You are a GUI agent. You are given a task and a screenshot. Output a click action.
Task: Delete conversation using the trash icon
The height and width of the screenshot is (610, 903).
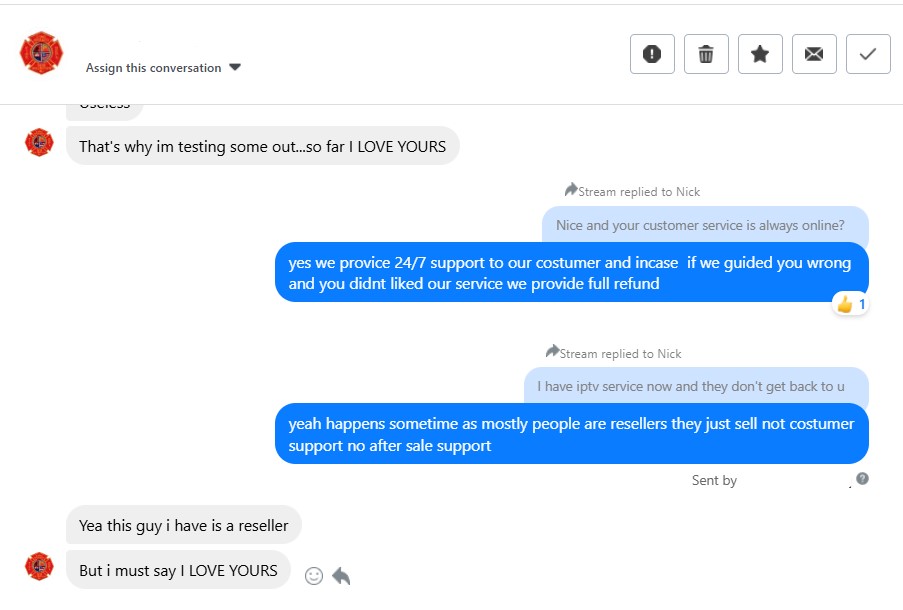pos(706,54)
